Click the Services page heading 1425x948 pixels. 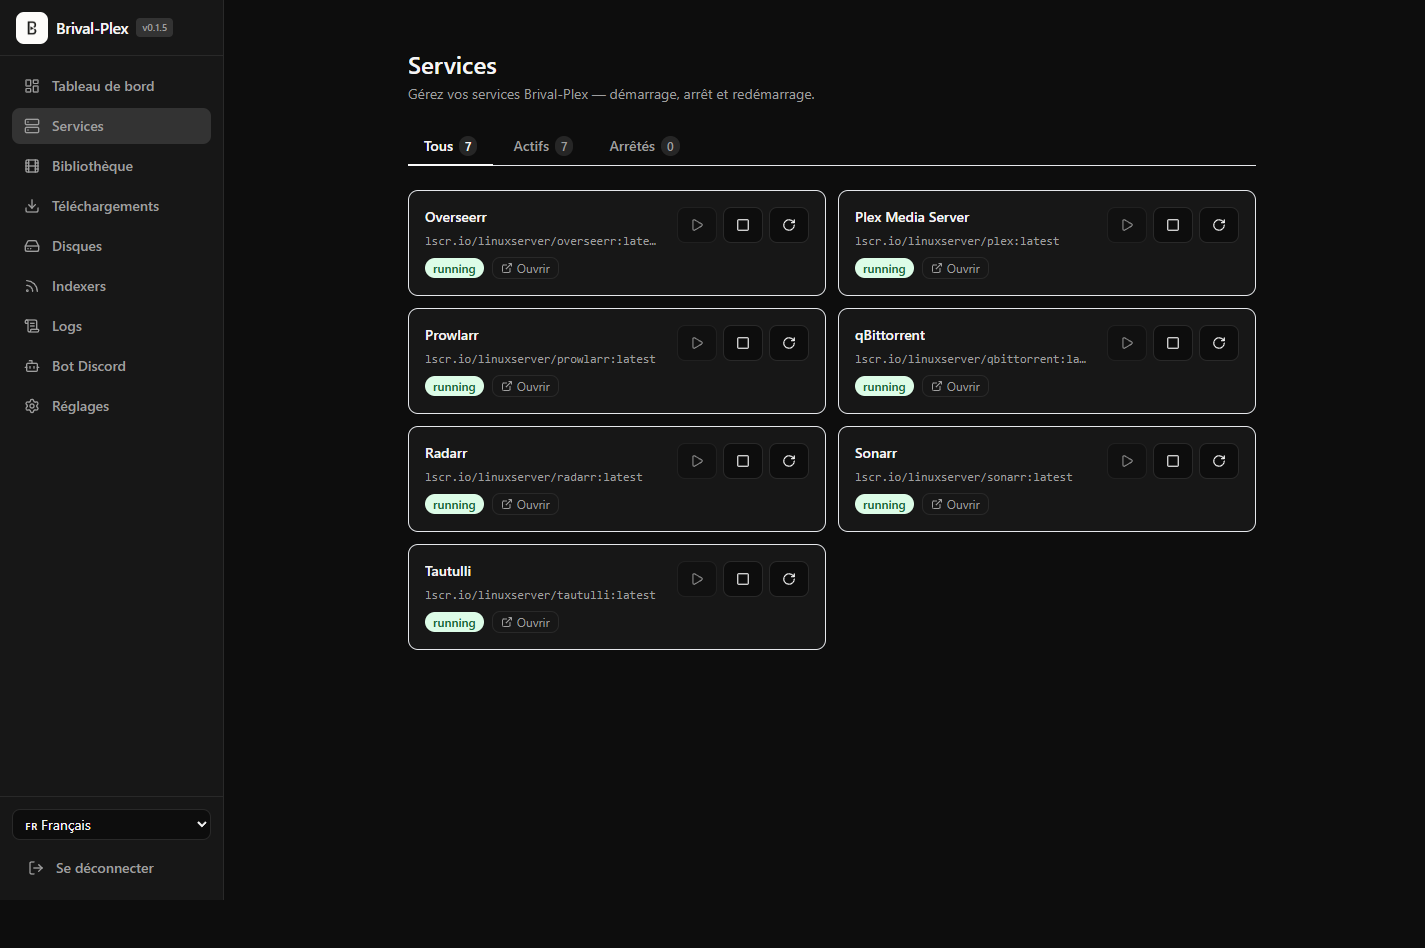point(452,66)
